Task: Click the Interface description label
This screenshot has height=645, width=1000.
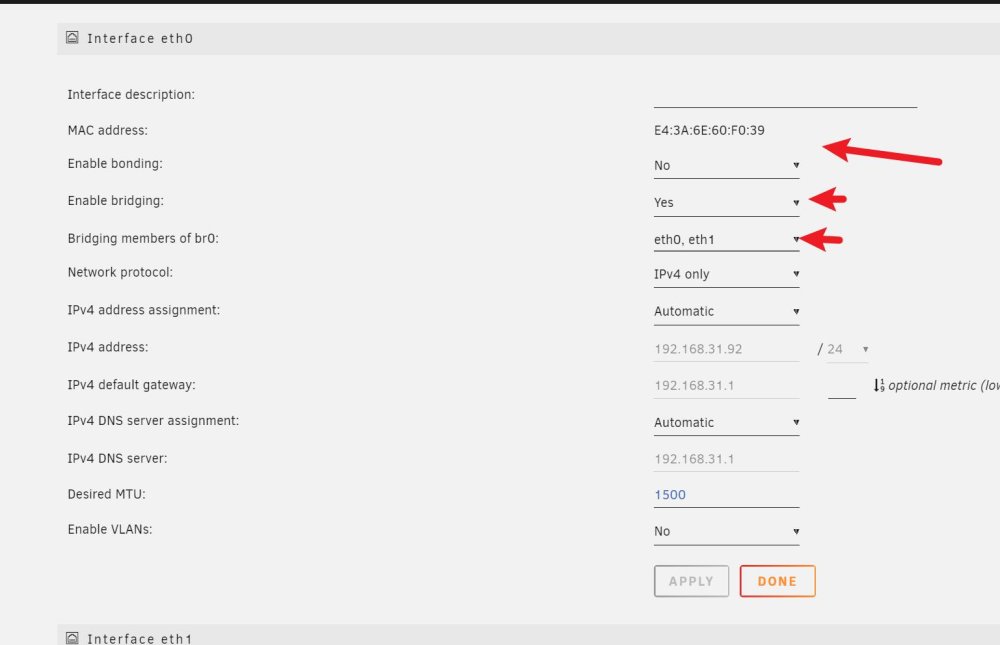Action: pos(131,94)
